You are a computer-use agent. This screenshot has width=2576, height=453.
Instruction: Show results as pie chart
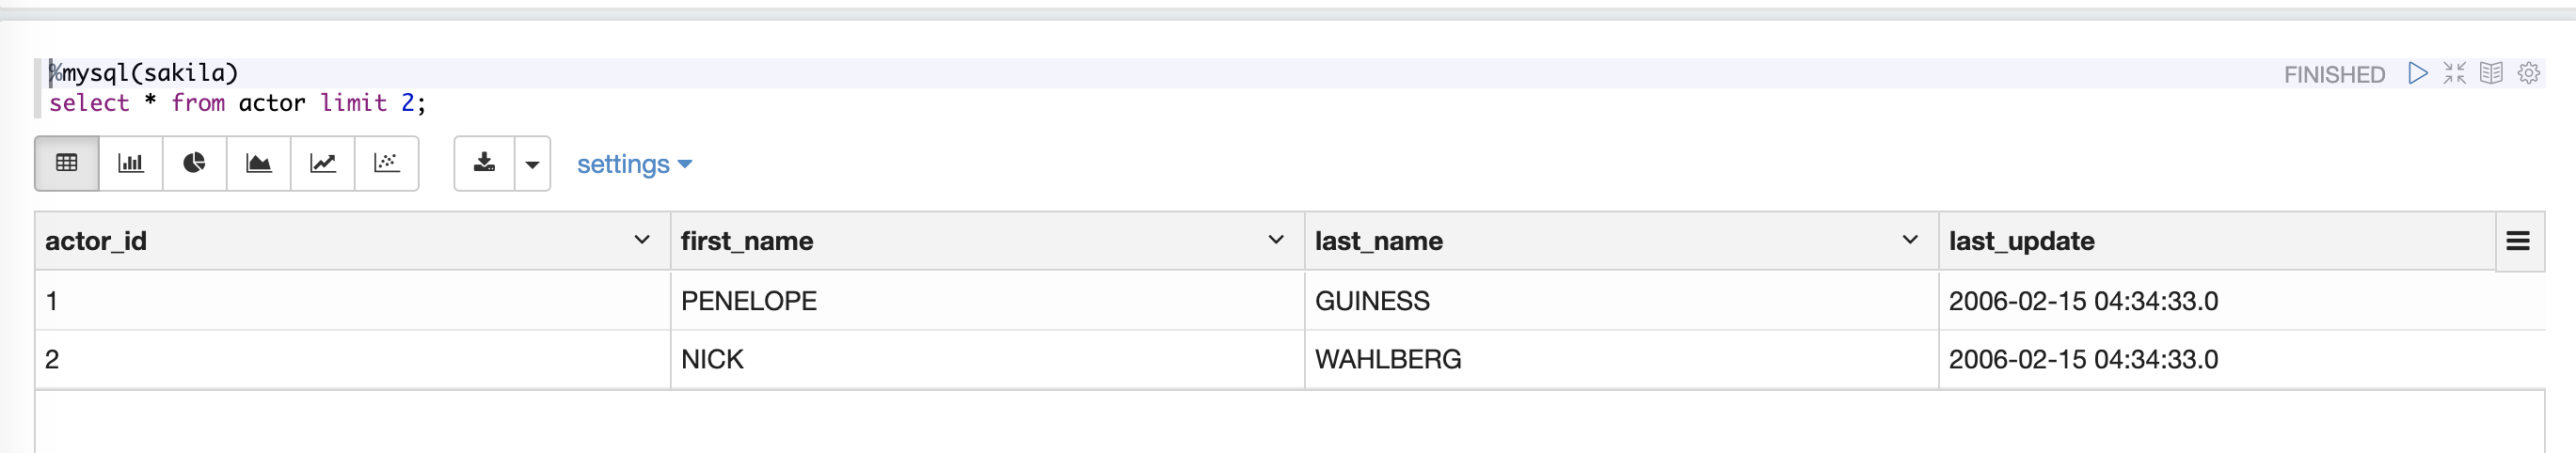pyautogui.click(x=194, y=163)
